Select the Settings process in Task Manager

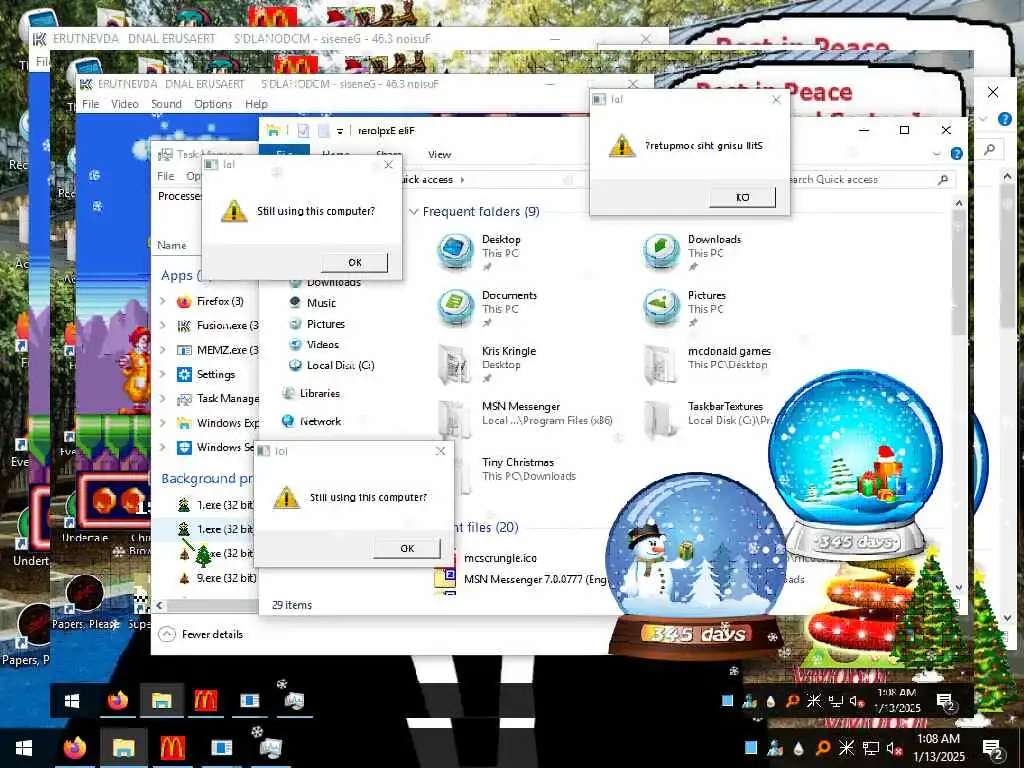coord(216,374)
